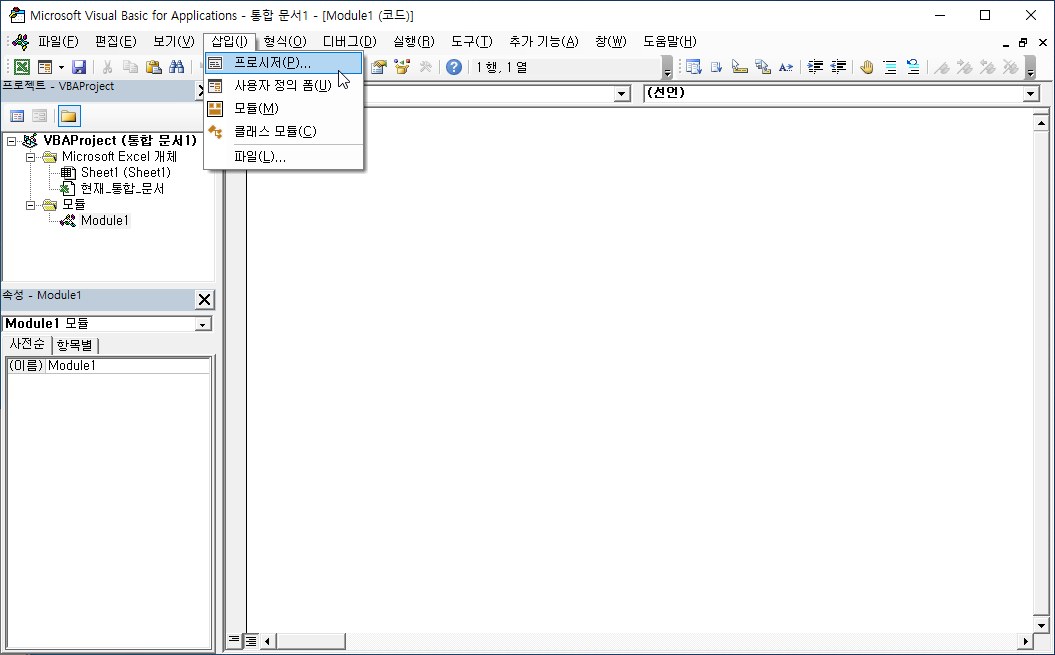The height and width of the screenshot is (655, 1055).
Task: Click the Next Bookmark flag icon
Action: point(965,67)
